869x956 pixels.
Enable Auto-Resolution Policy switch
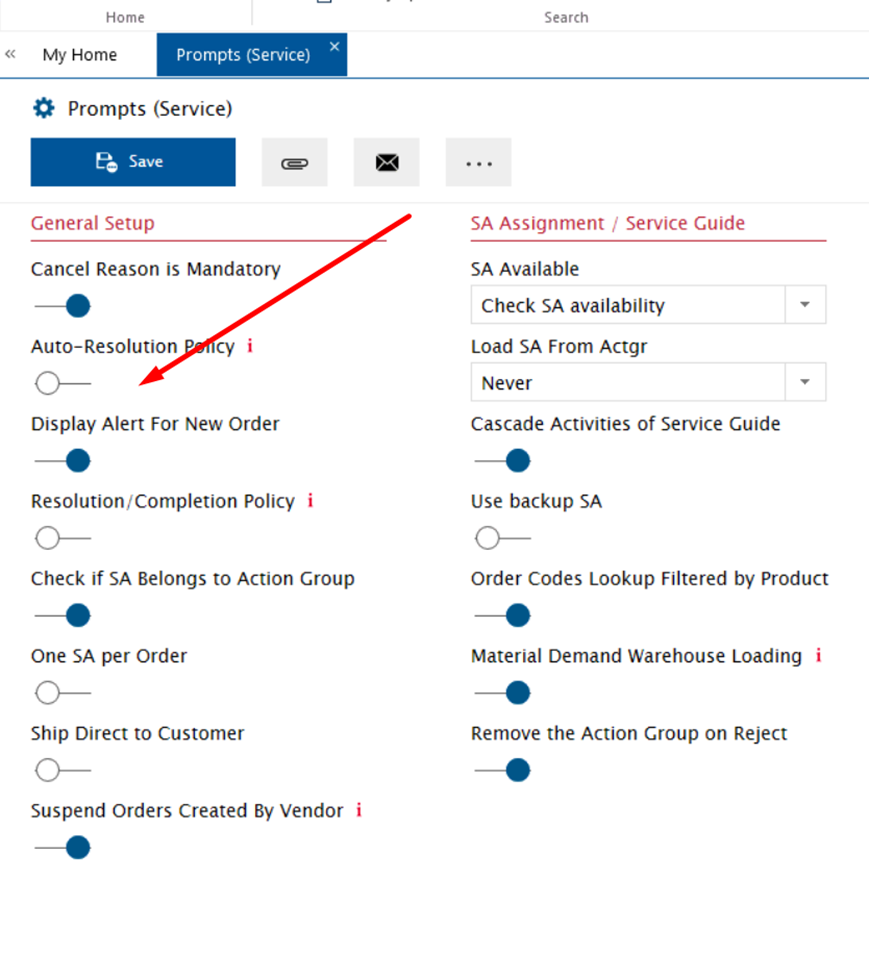pos(63,383)
